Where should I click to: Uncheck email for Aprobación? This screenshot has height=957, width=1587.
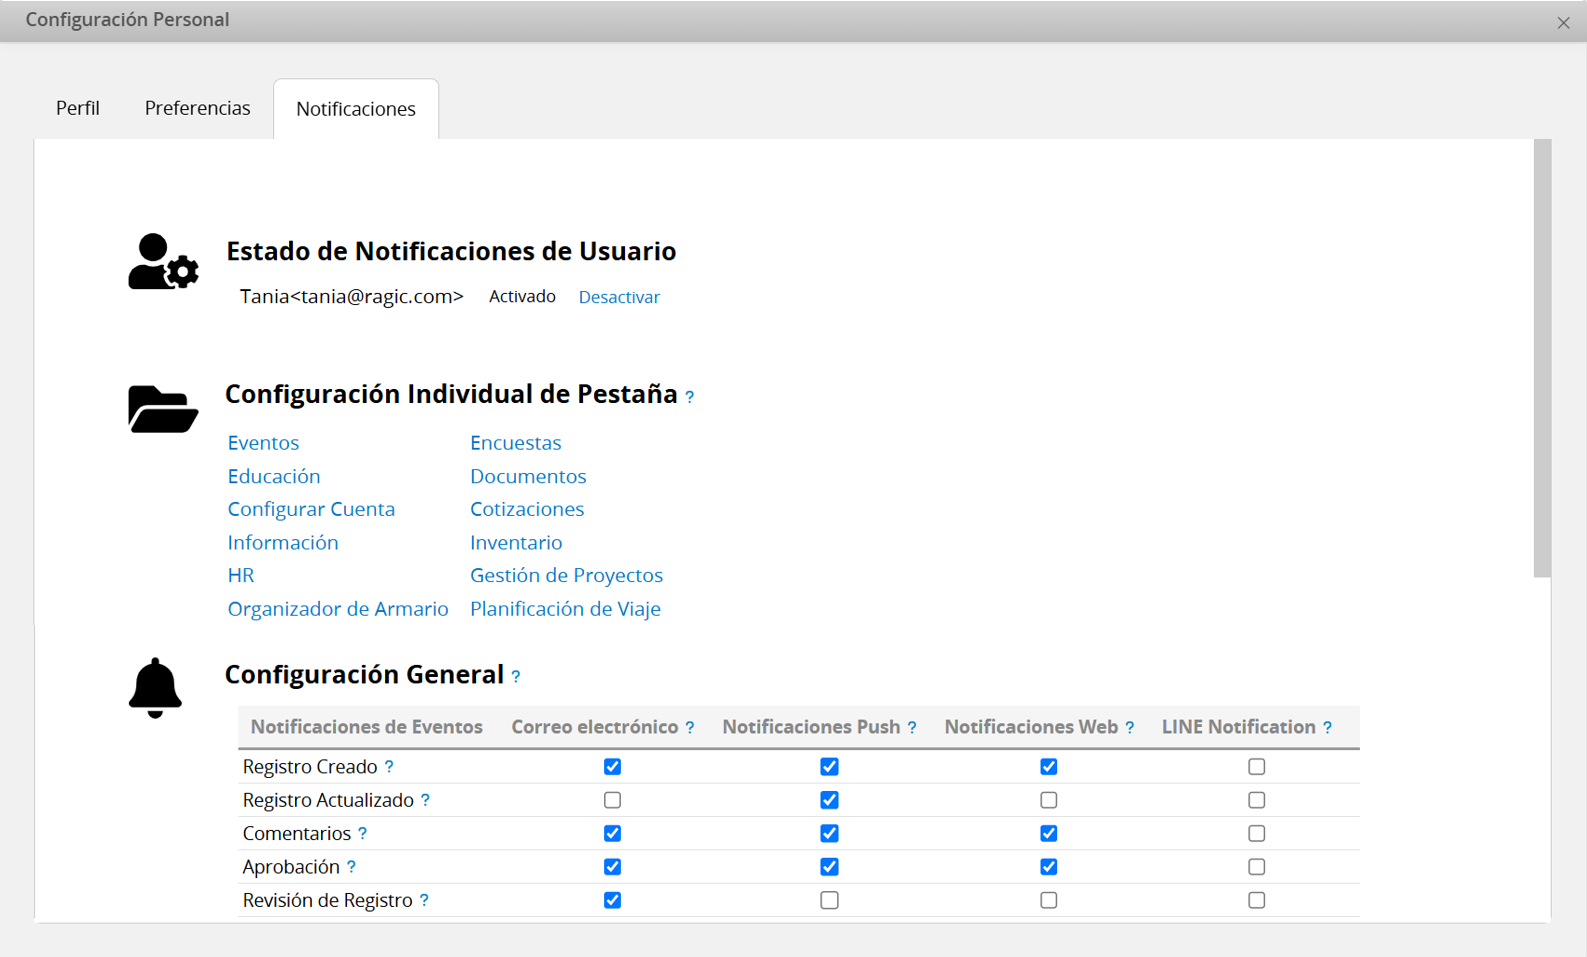point(612,867)
